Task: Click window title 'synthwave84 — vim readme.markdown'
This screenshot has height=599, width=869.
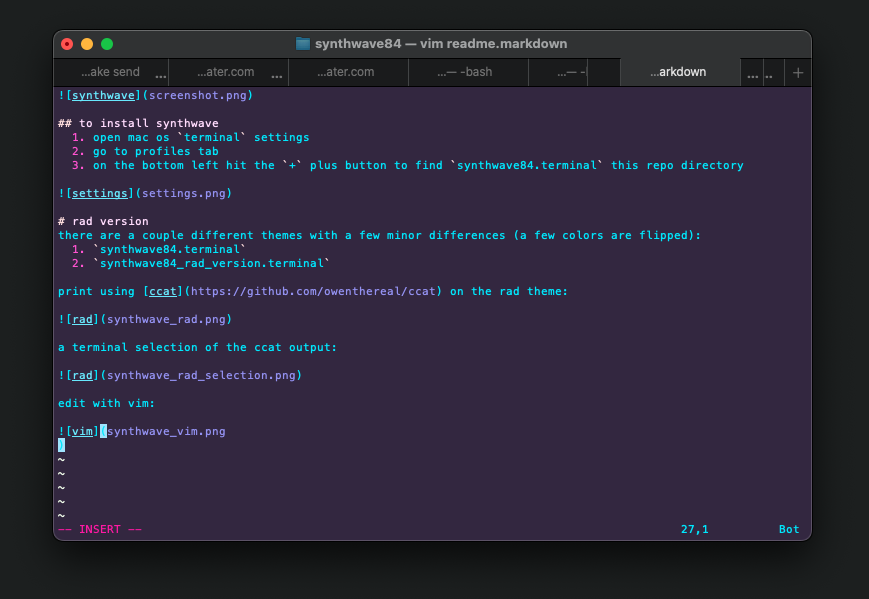Action: pos(441,44)
